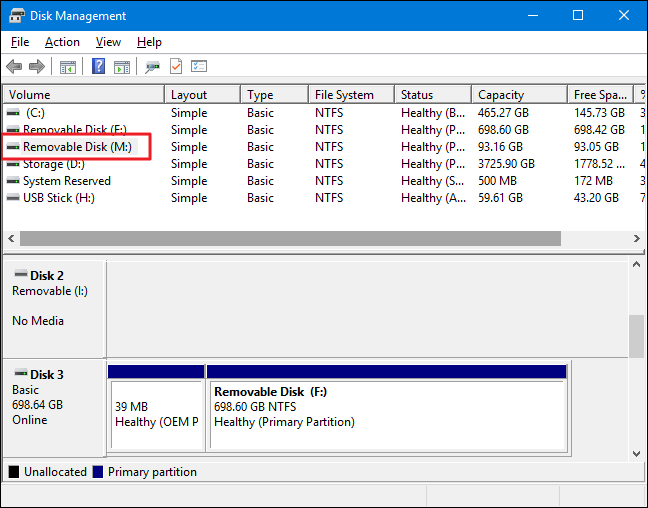Click the Back arrow toolbar icon
The width and height of the screenshot is (648, 508).
pyautogui.click(x=14, y=67)
